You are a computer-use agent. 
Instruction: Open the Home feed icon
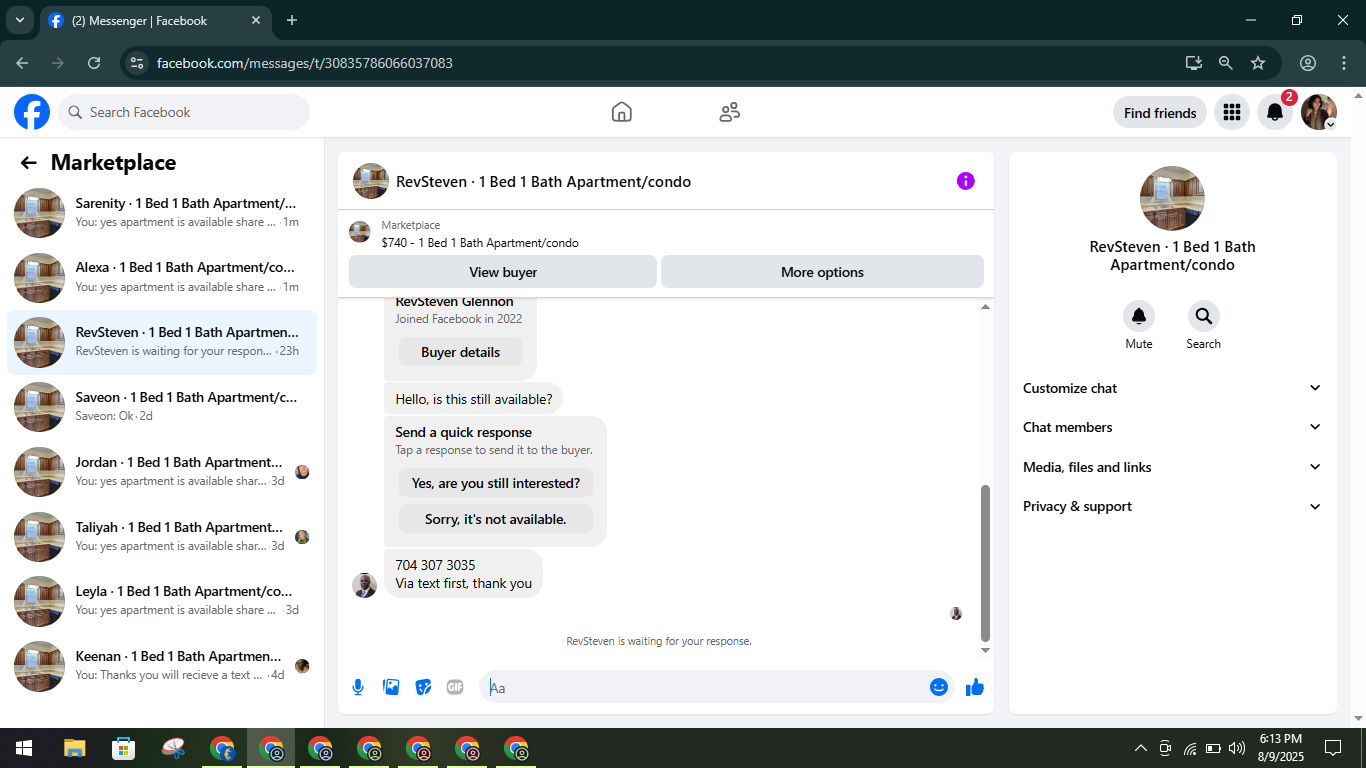(622, 112)
